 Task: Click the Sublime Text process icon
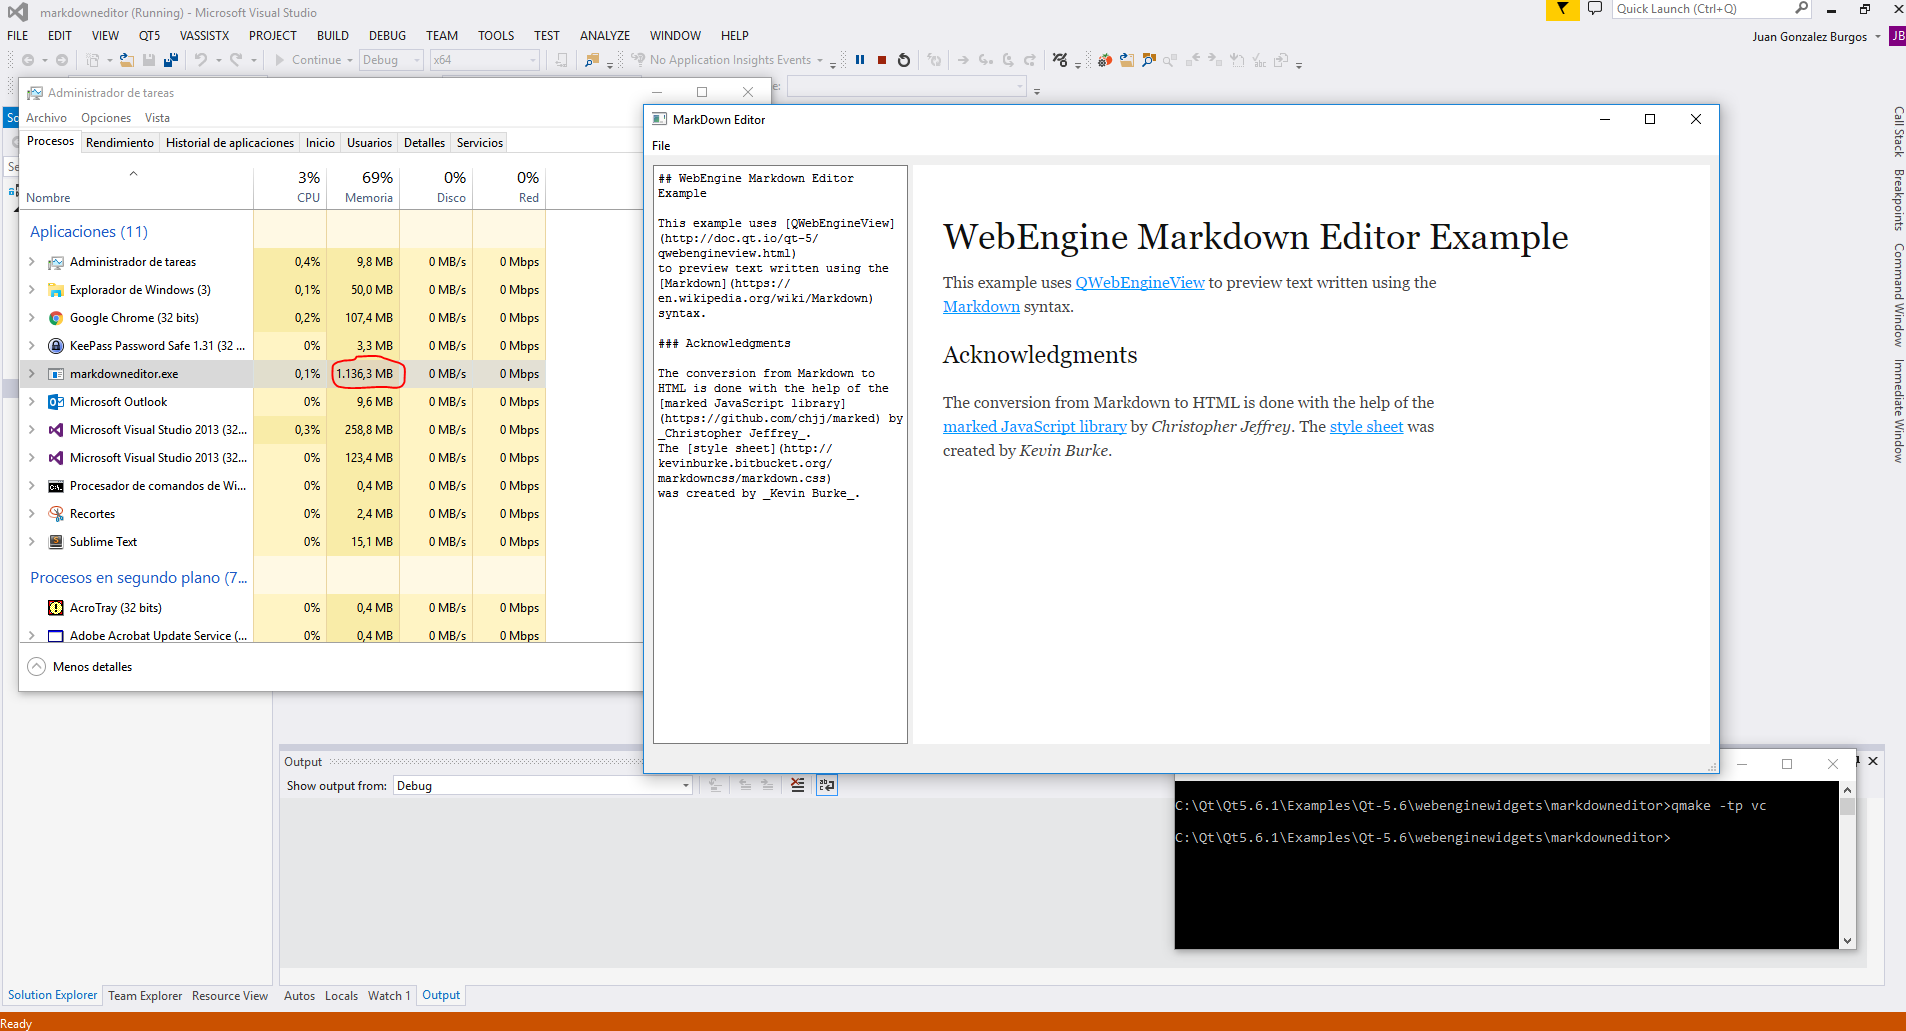[56, 542]
